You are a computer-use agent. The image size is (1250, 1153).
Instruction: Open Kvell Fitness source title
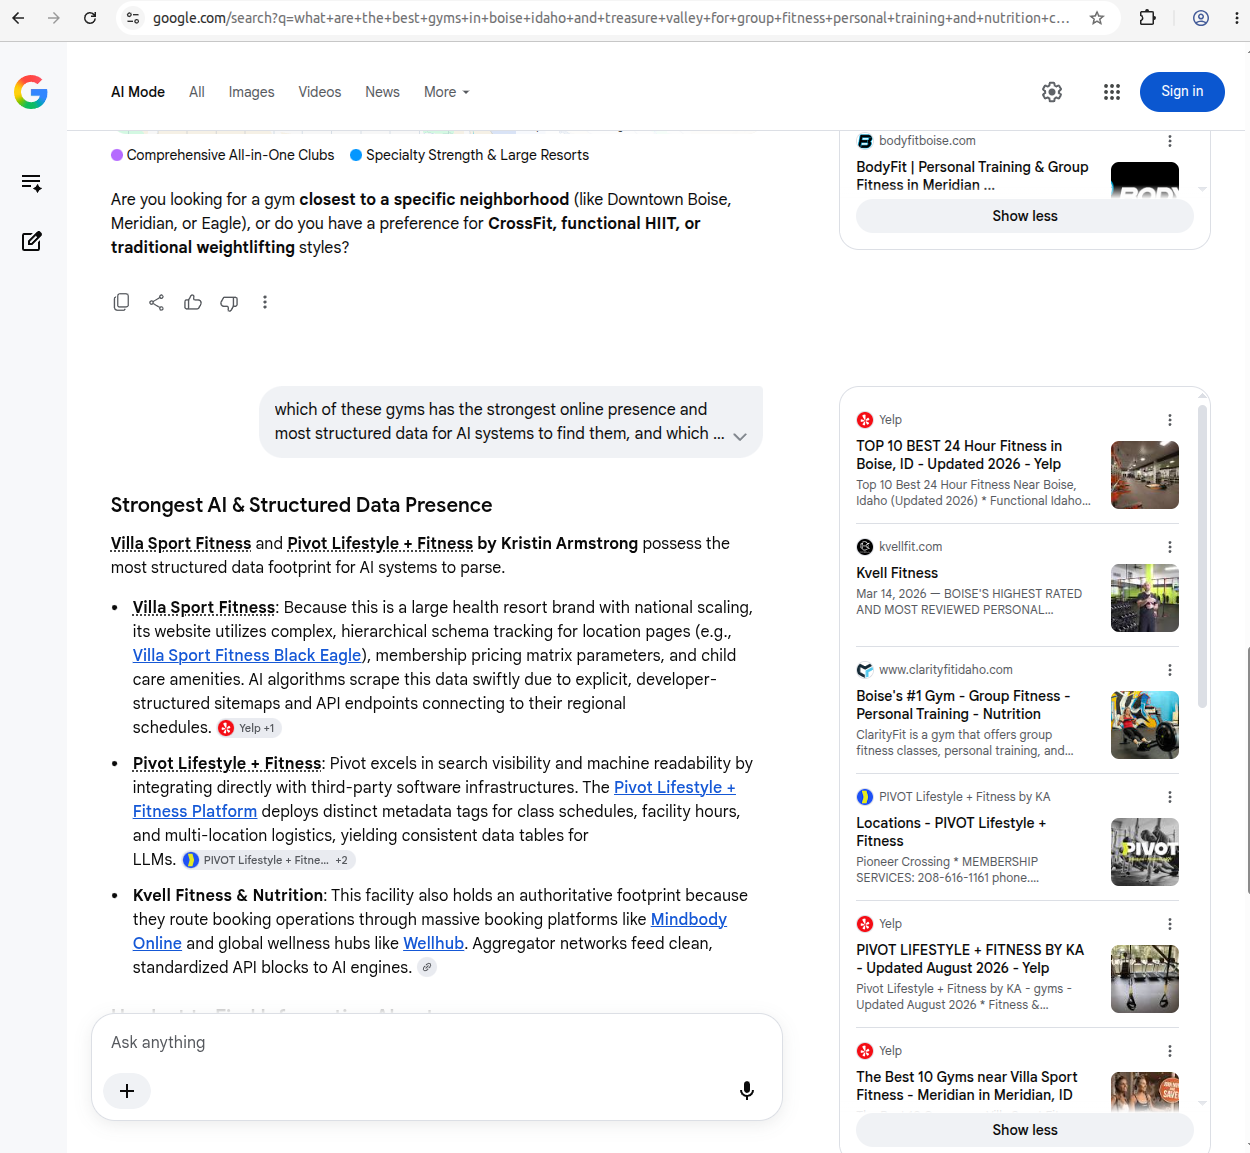click(897, 573)
